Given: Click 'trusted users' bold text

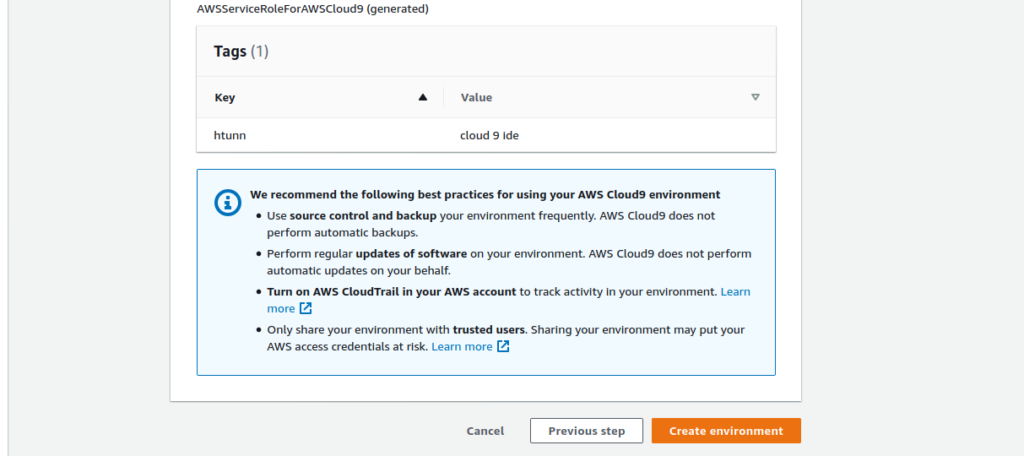Looking at the screenshot, I should pyautogui.click(x=489, y=330).
